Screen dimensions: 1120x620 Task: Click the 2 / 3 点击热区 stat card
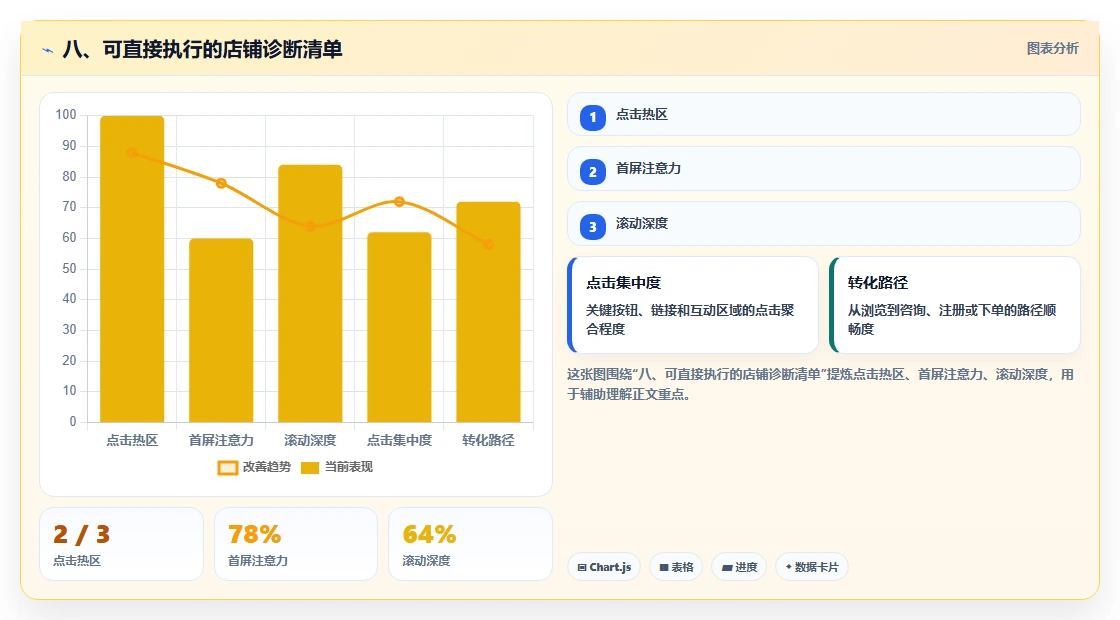(121, 544)
